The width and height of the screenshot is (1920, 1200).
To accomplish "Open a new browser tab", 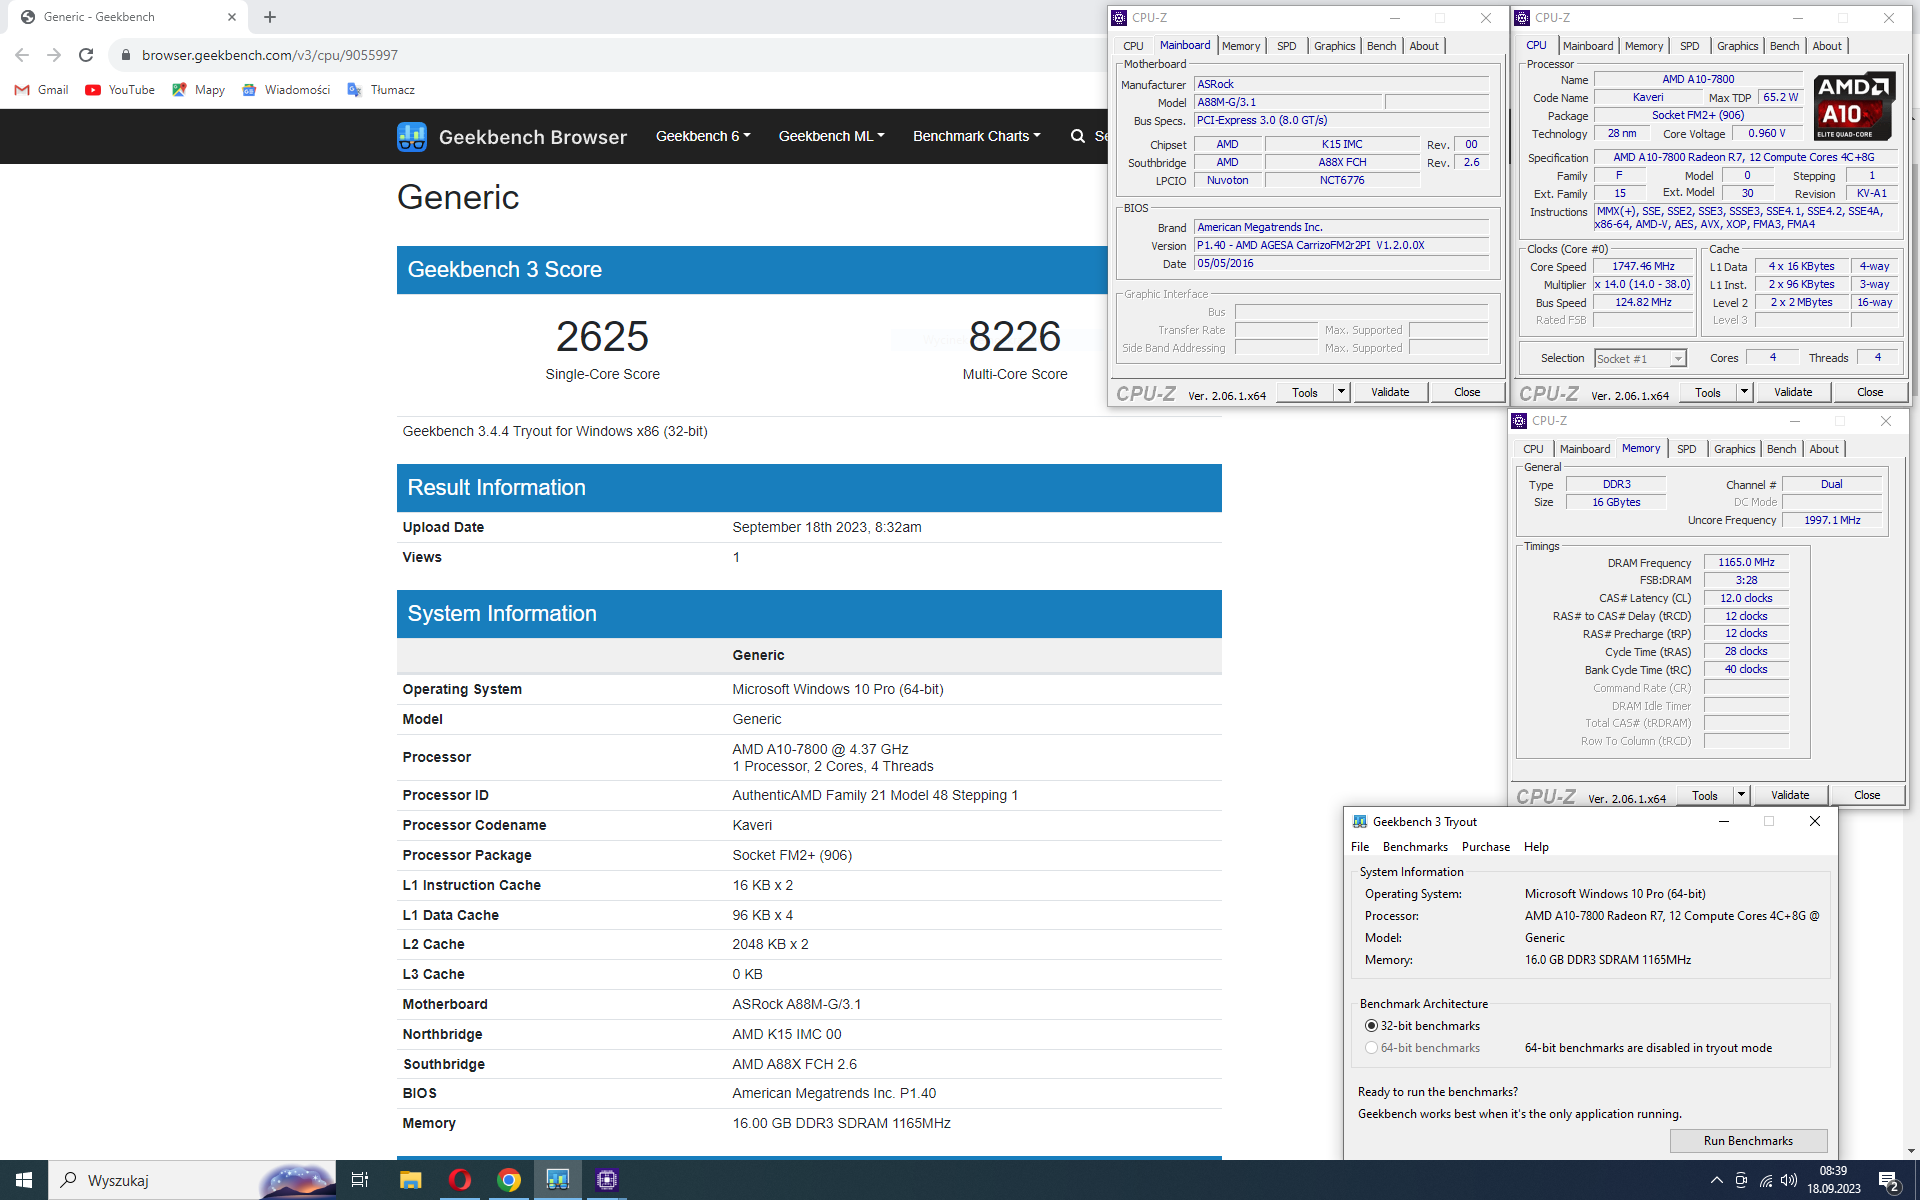I will pos(270,17).
